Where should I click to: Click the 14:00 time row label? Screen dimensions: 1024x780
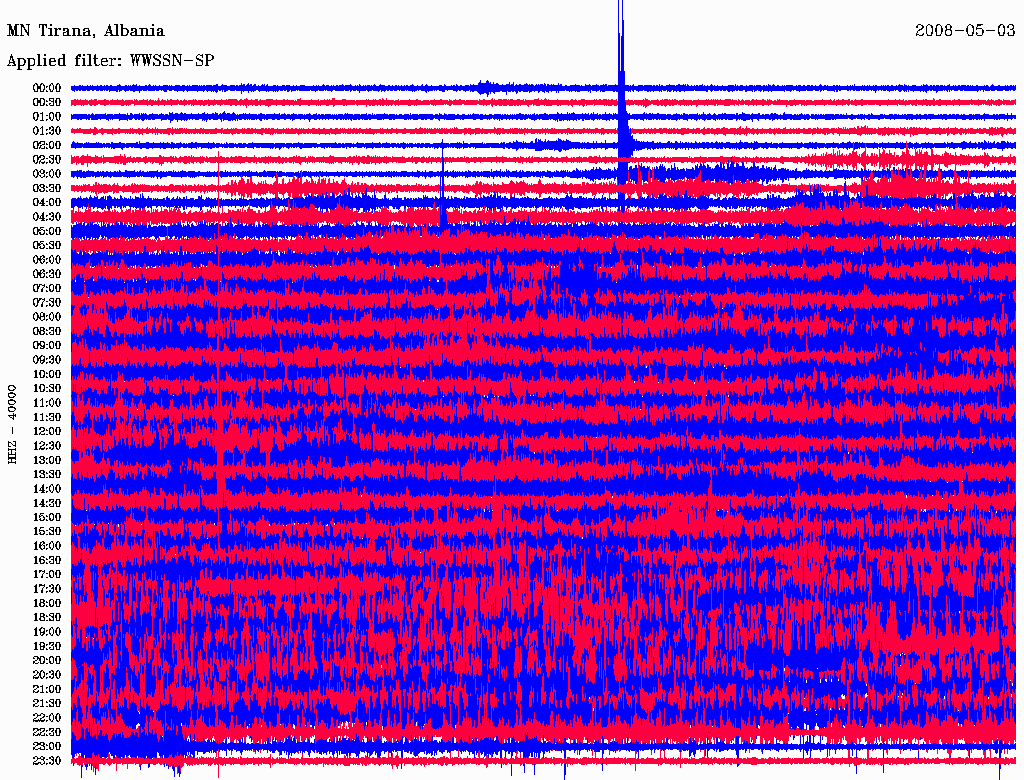[x=47, y=489]
